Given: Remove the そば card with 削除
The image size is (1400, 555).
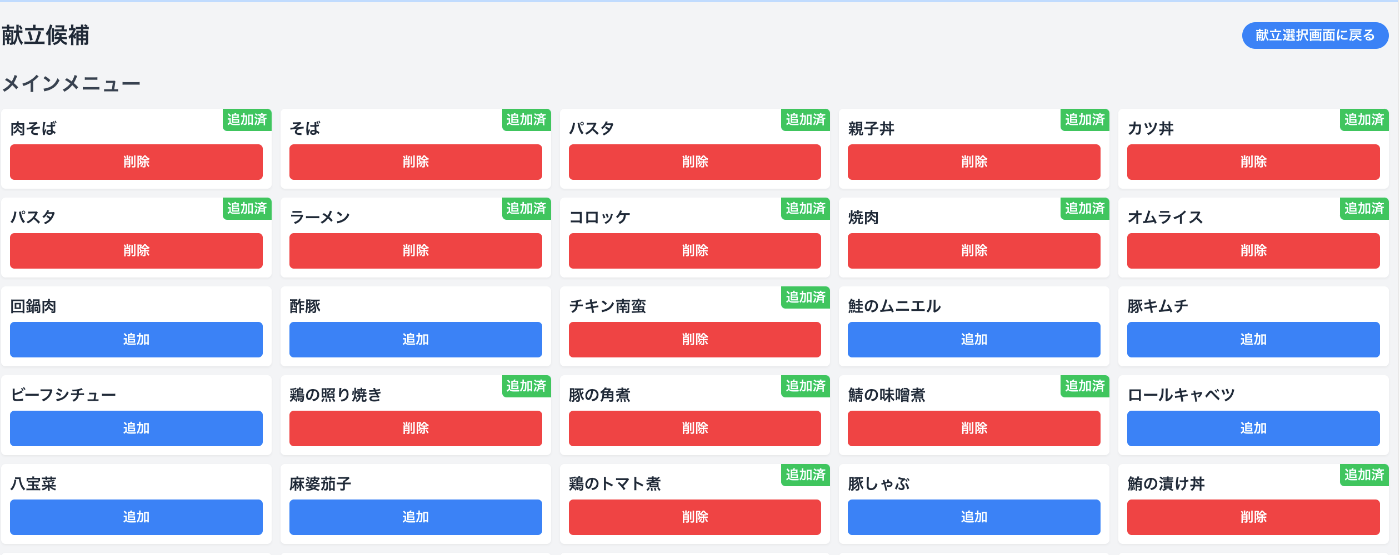Looking at the screenshot, I should click(416, 162).
